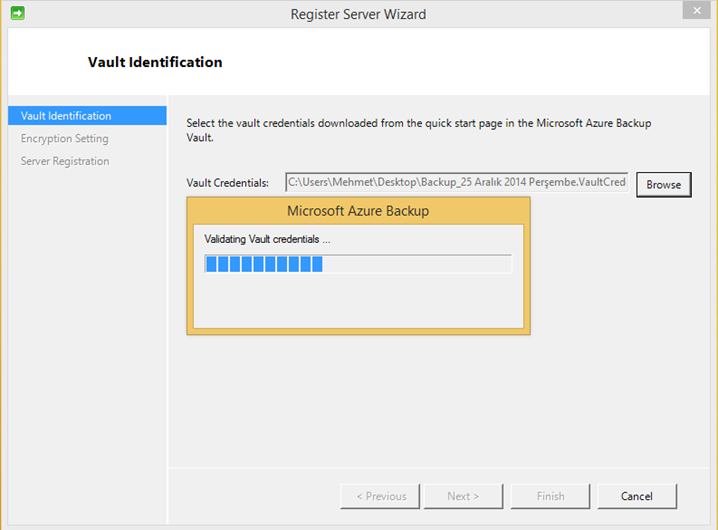Click the Cancel button
The width and height of the screenshot is (718, 530).
636,496
